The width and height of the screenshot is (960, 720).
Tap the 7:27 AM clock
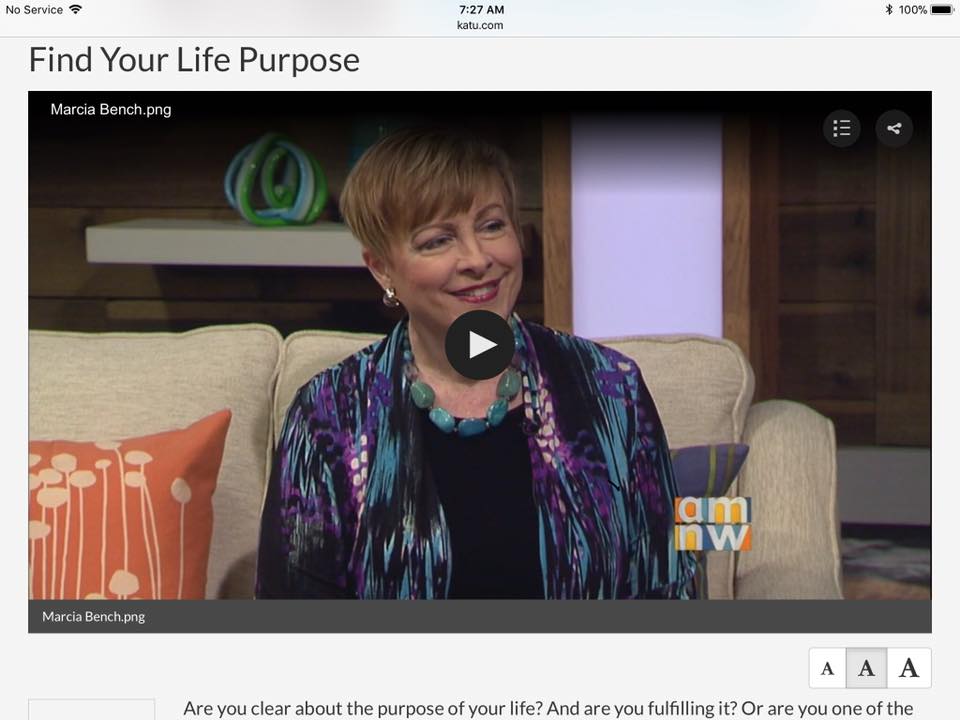click(x=481, y=9)
